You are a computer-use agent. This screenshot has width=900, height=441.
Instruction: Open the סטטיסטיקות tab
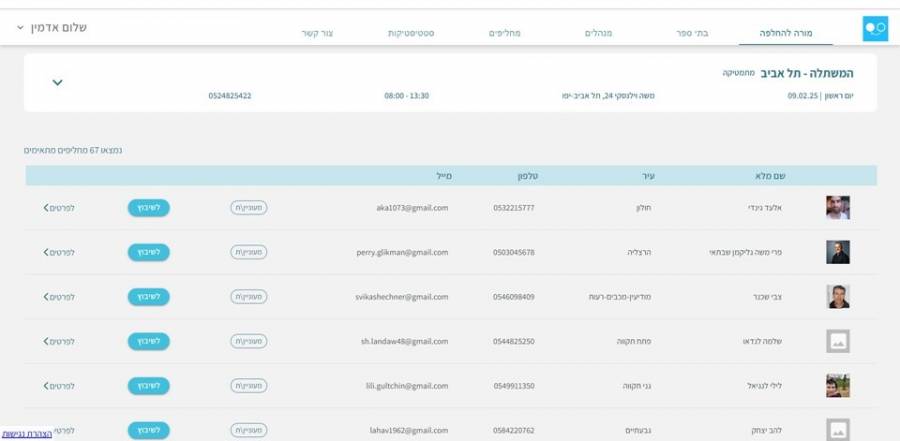coord(410,33)
